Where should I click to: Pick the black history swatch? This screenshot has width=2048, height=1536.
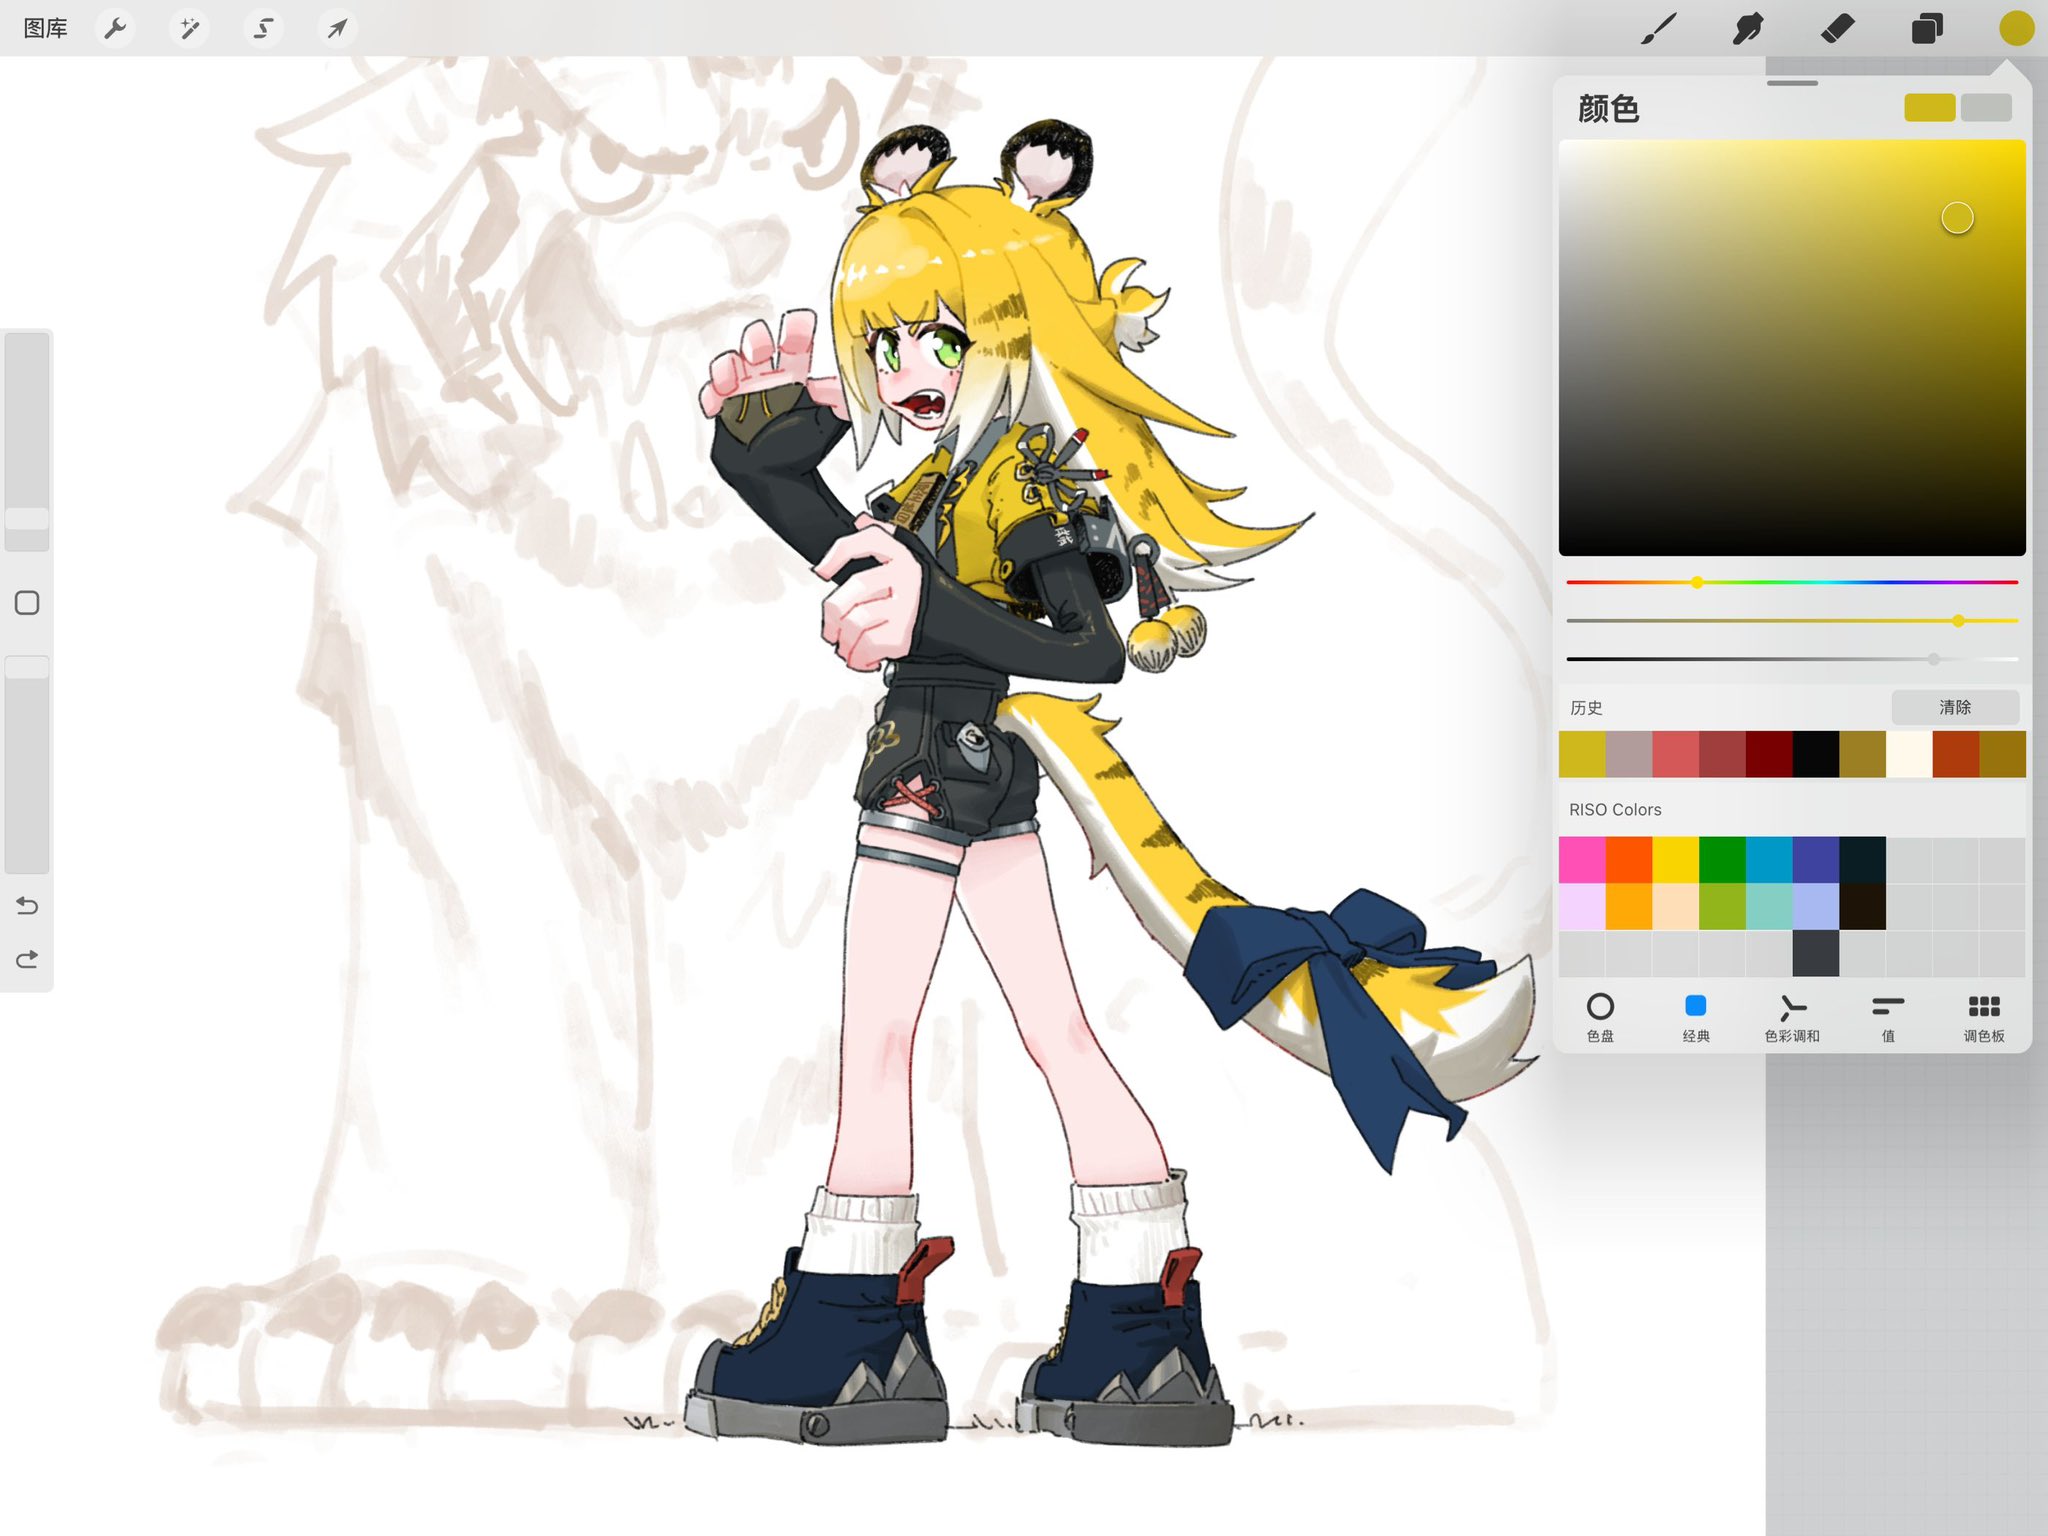coord(1816,754)
